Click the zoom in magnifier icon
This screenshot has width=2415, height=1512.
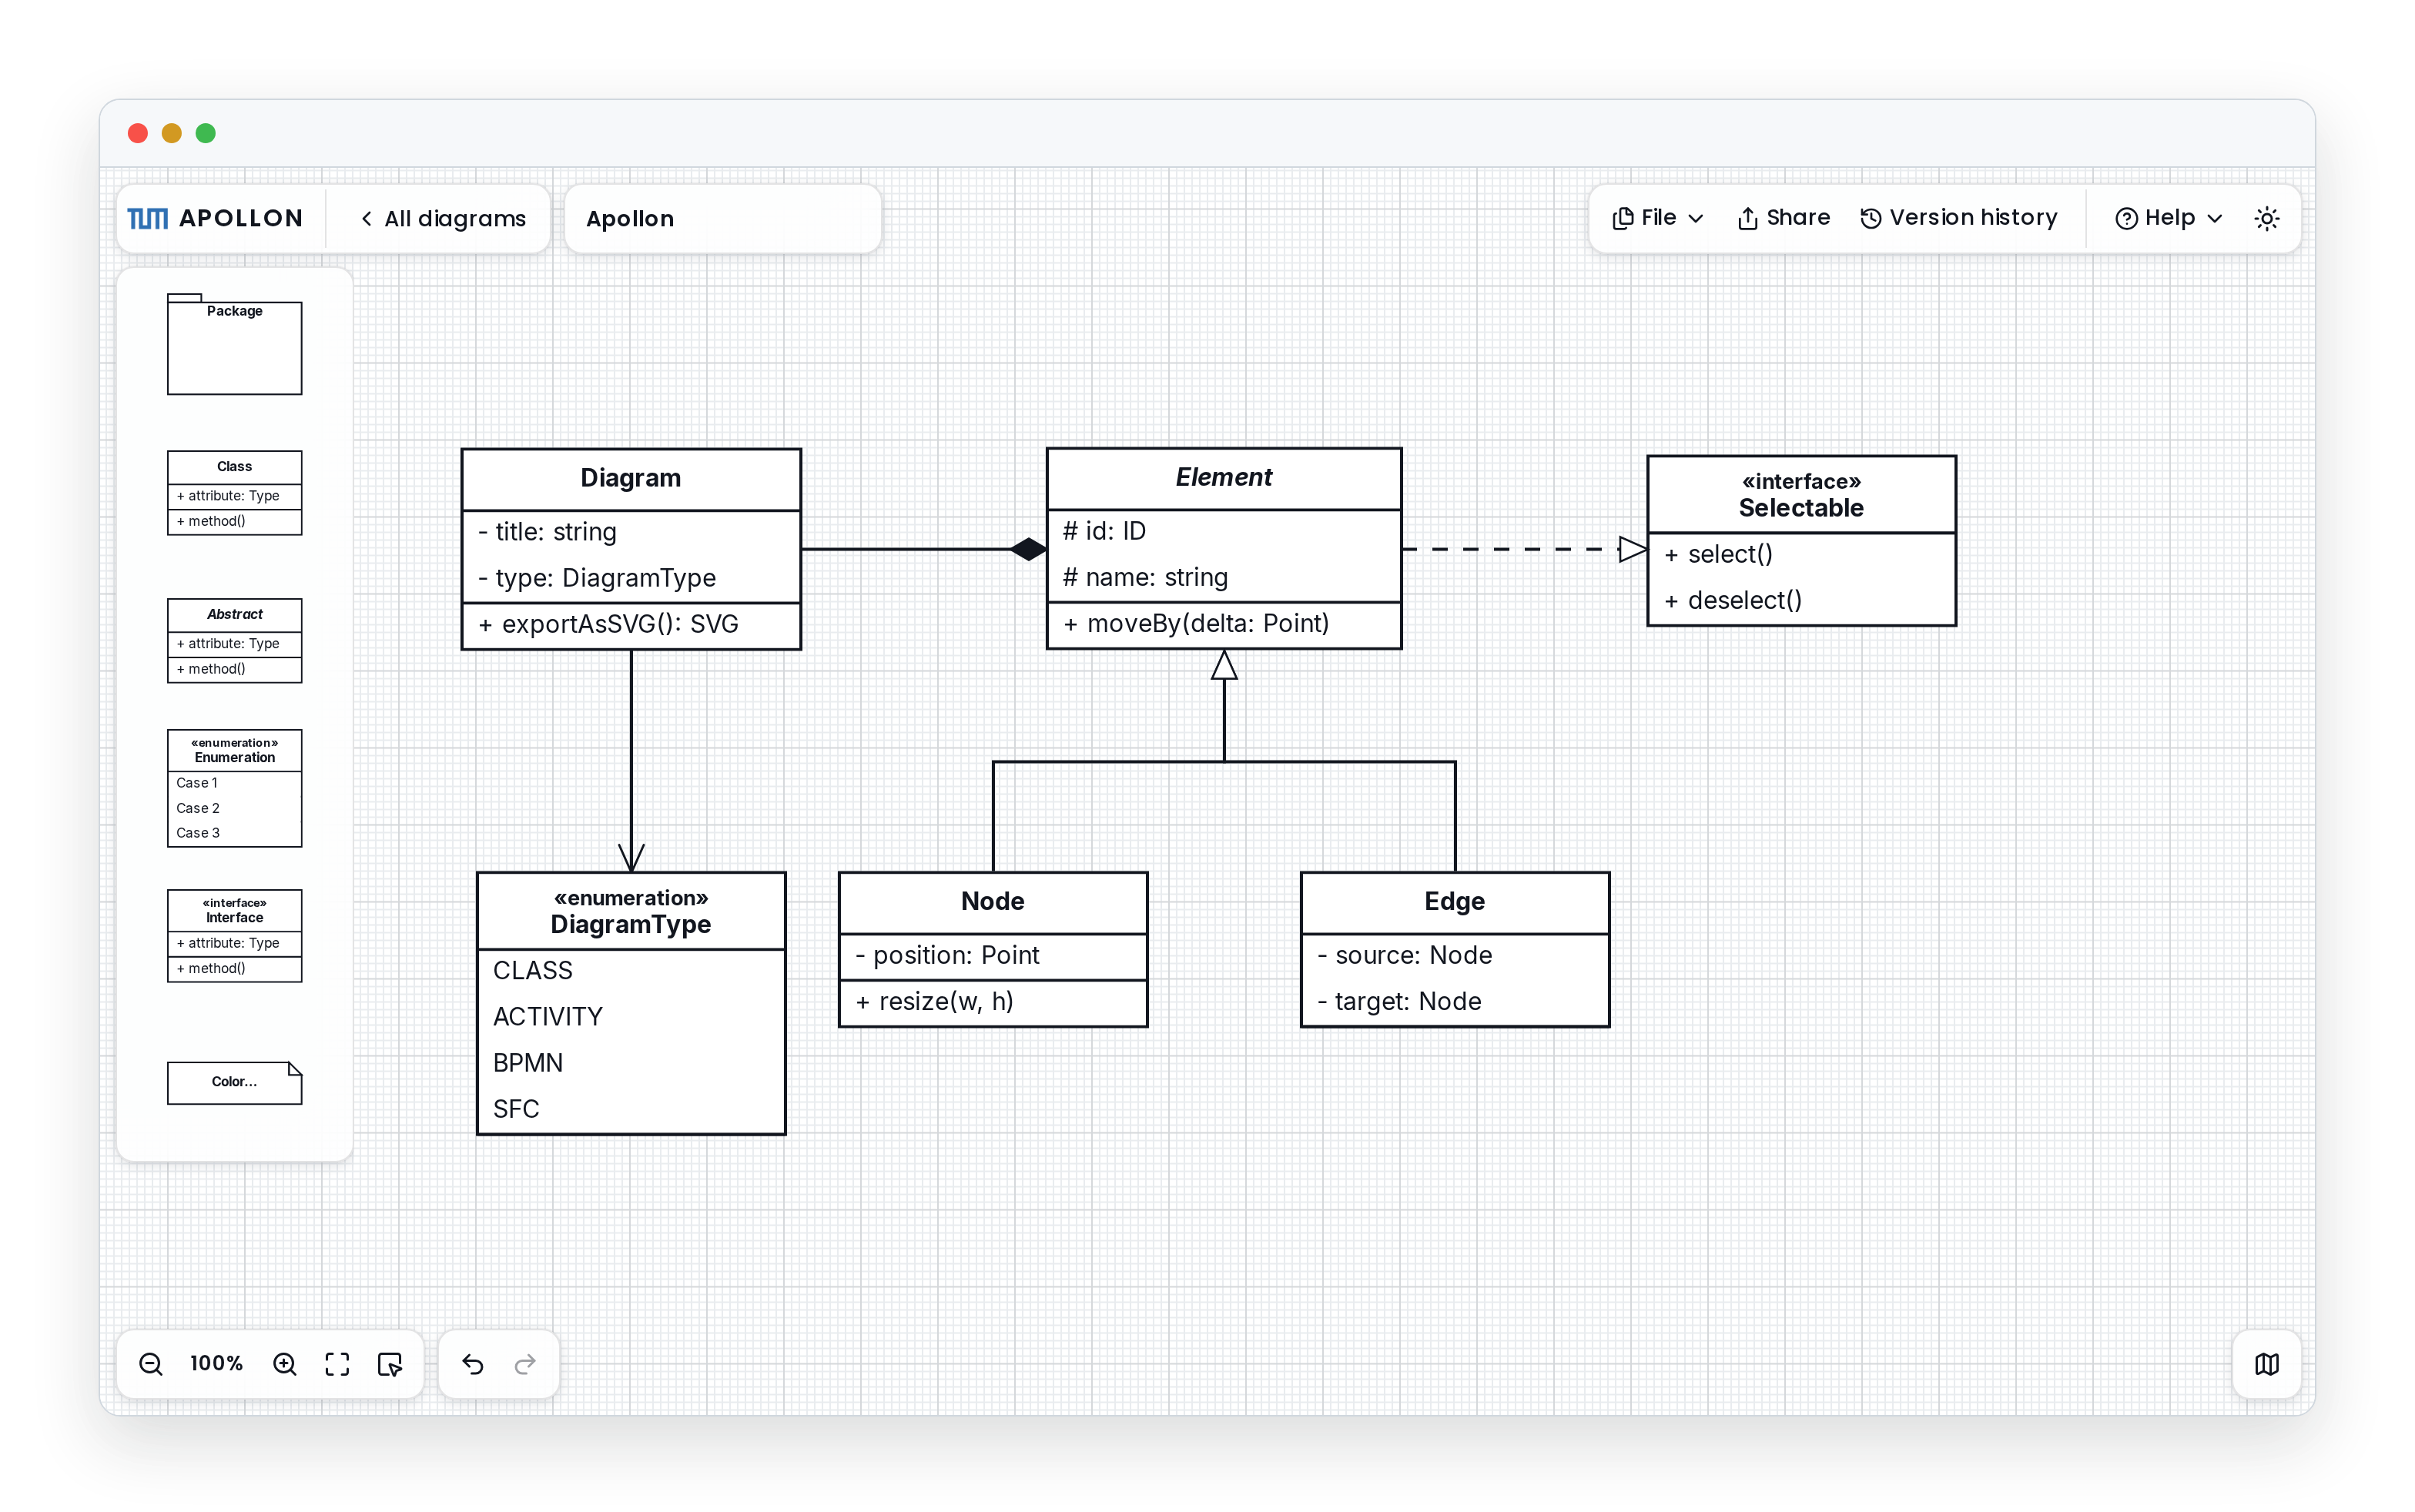[x=285, y=1364]
